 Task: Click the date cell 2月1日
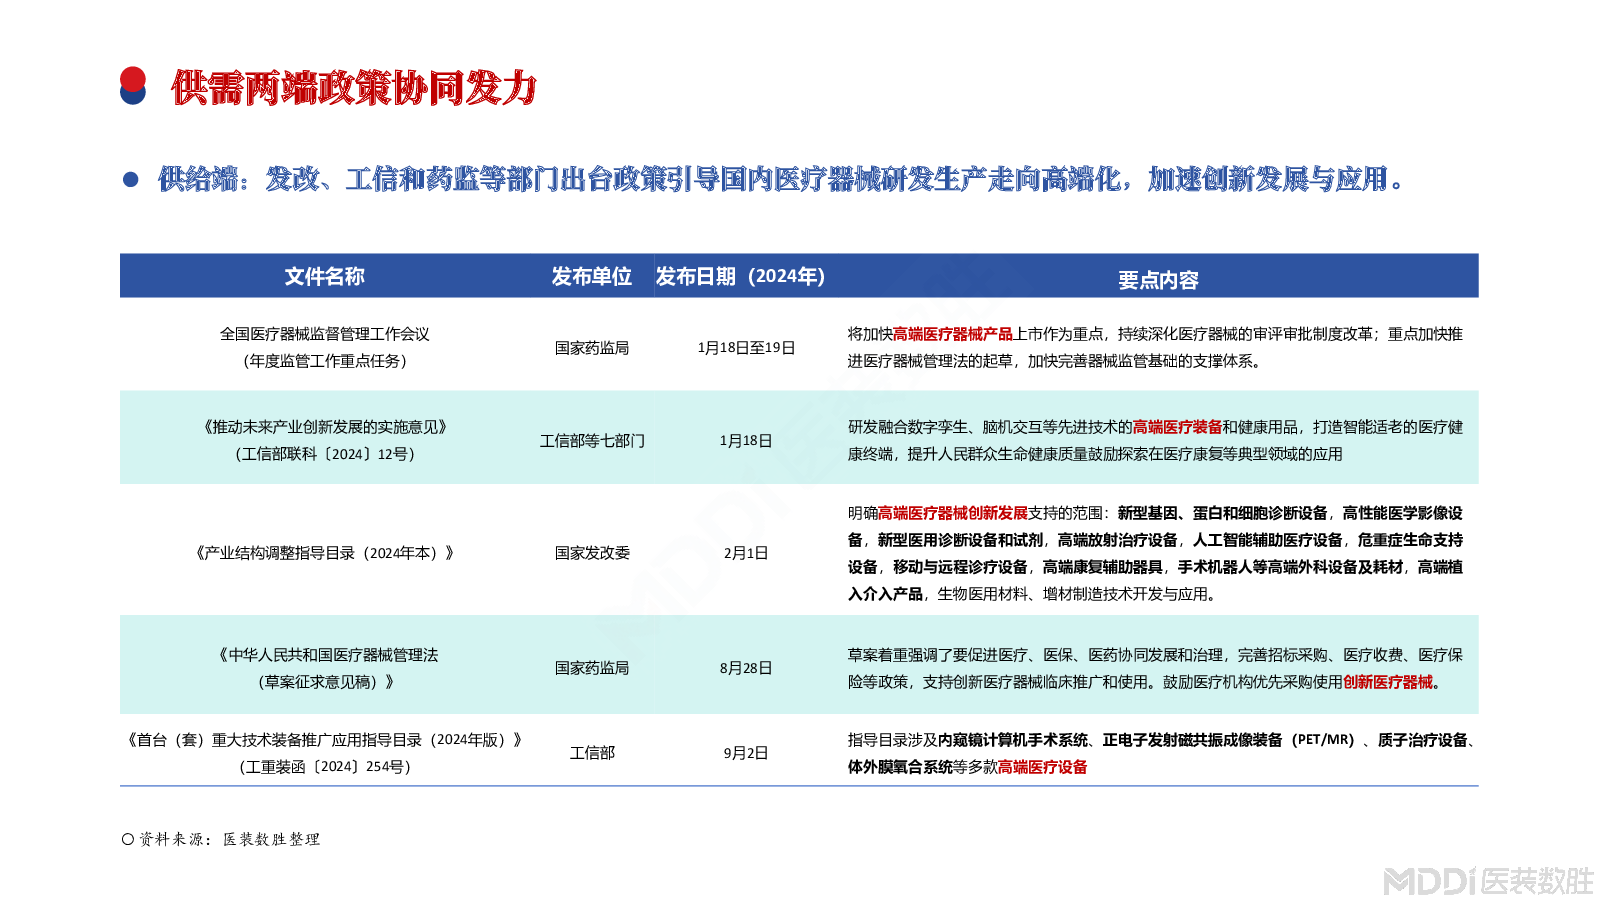pos(746,553)
